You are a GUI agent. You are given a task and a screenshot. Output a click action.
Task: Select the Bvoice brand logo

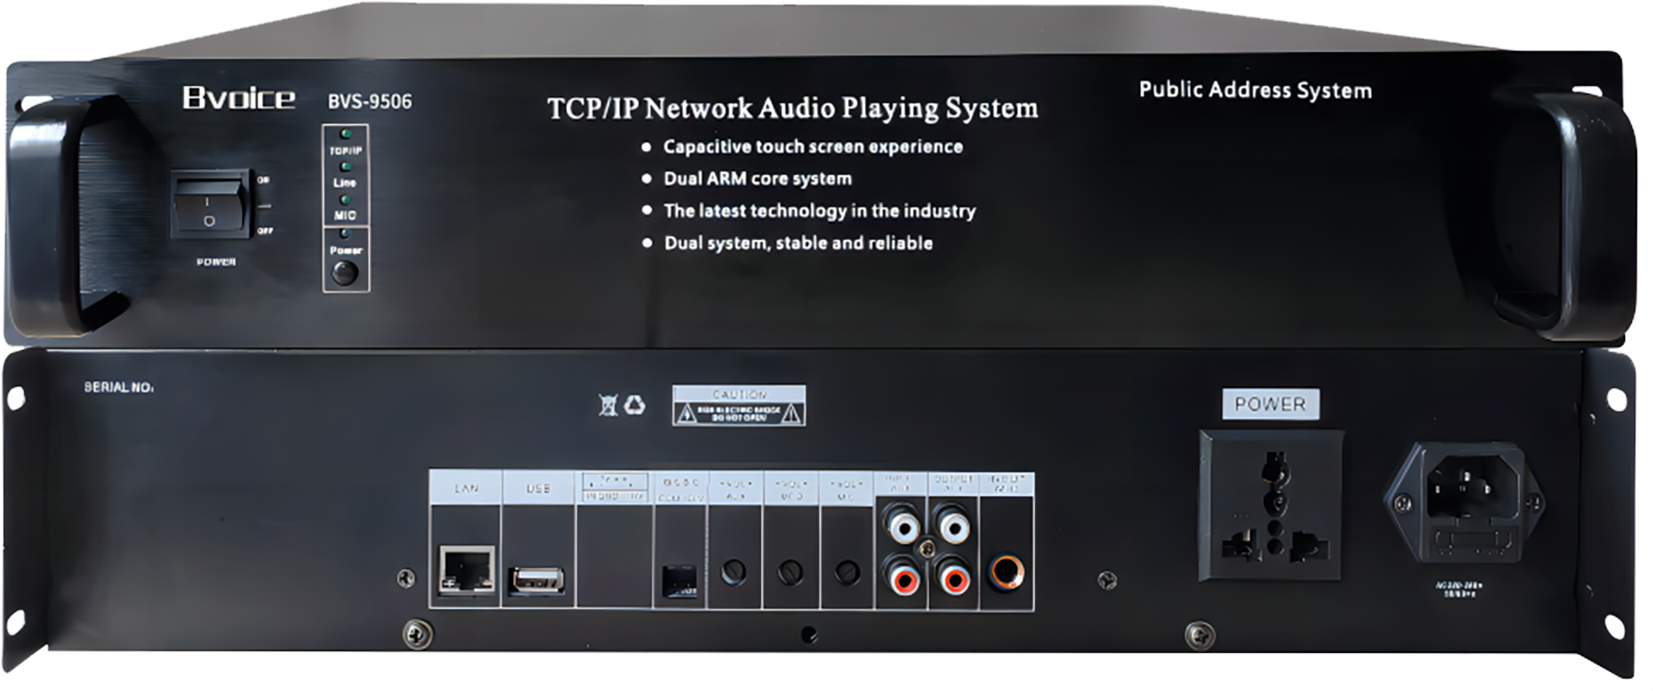click(x=239, y=97)
